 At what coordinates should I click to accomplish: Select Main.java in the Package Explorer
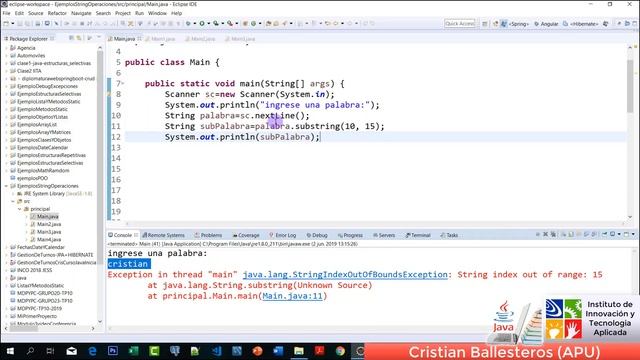[x=47, y=217]
